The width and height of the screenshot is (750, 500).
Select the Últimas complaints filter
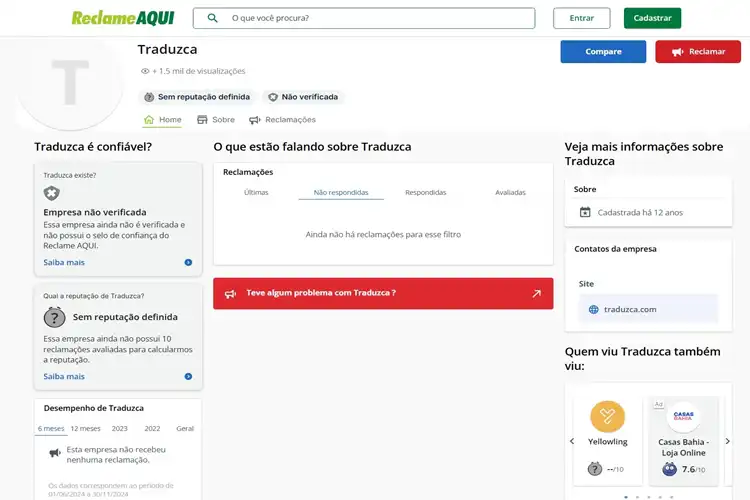coord(256,192)
